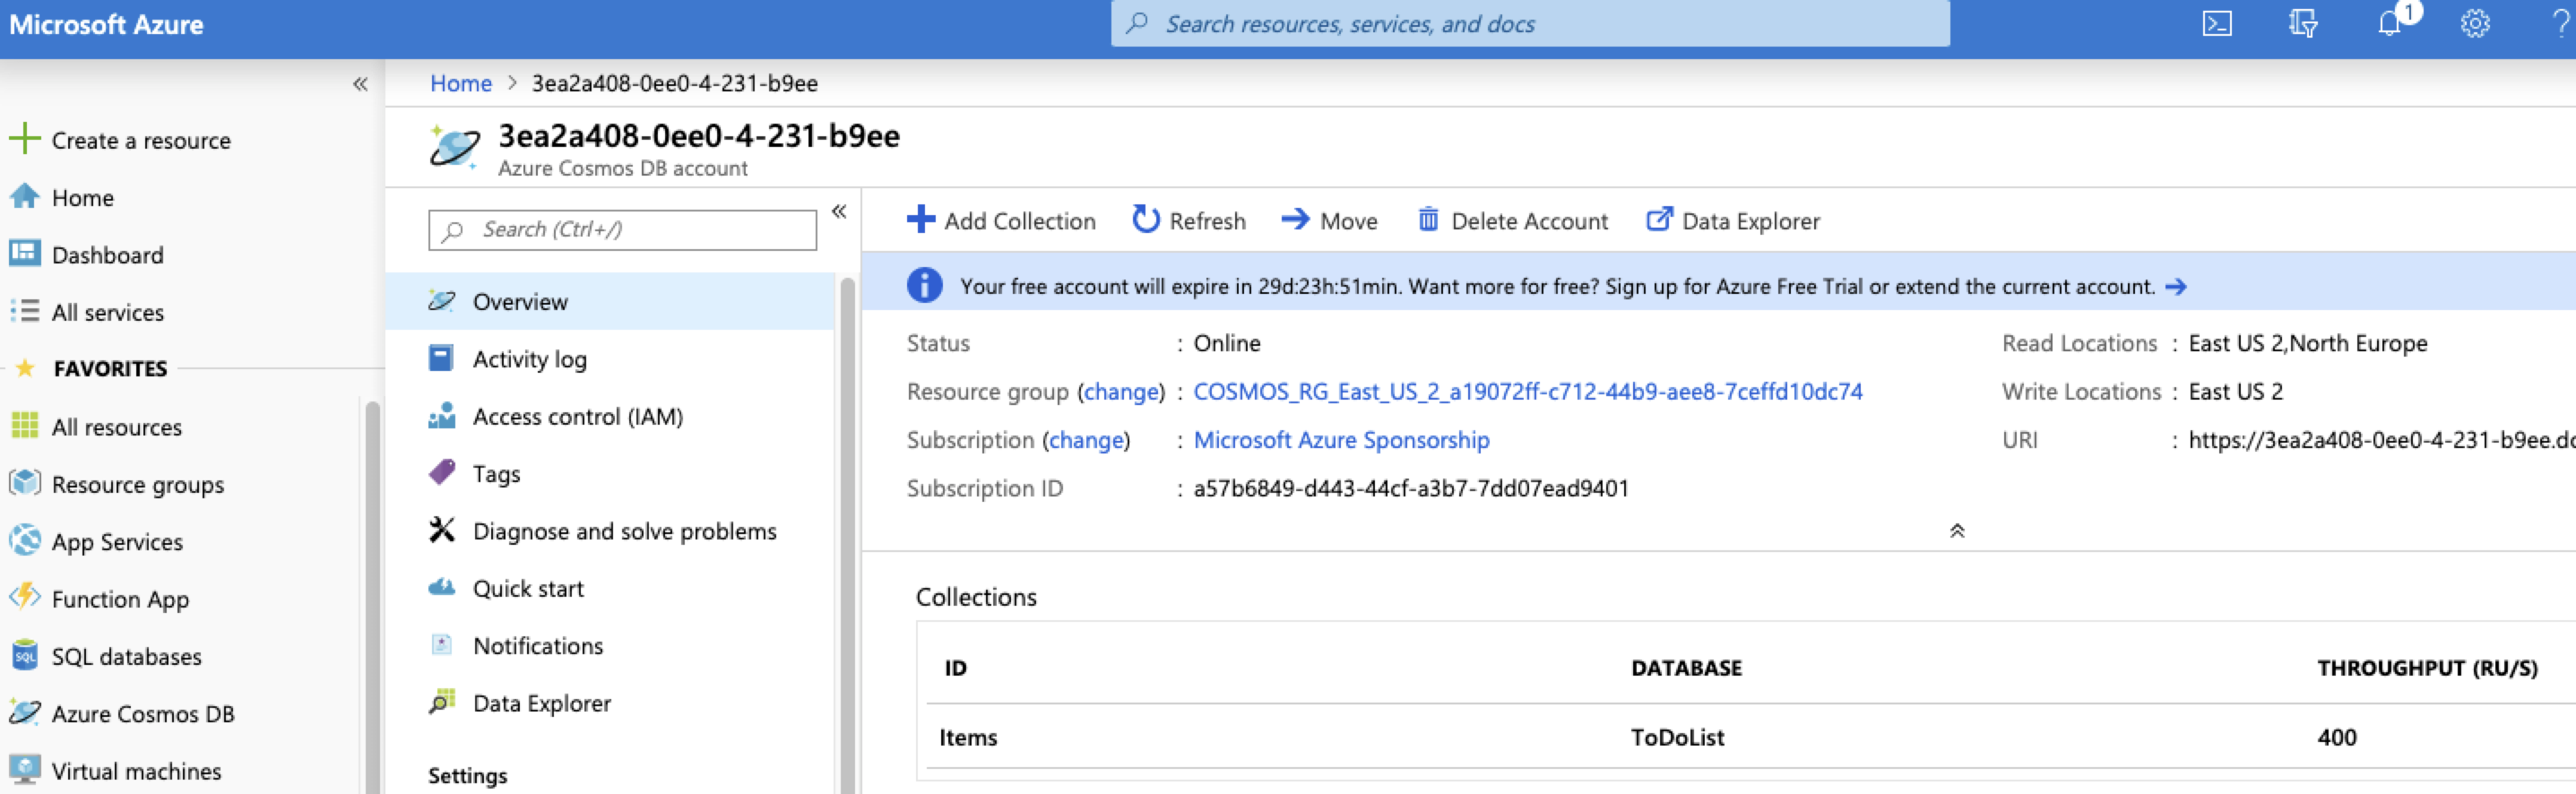2576x794 pixels.
Task: Click the resource menu vertical scrollbar
Action: [x=847, y=535]
